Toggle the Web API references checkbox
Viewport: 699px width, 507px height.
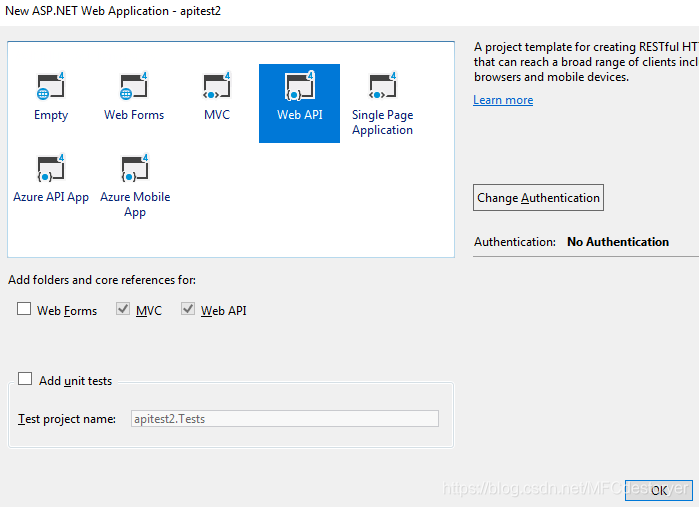[x=188, y=309]
